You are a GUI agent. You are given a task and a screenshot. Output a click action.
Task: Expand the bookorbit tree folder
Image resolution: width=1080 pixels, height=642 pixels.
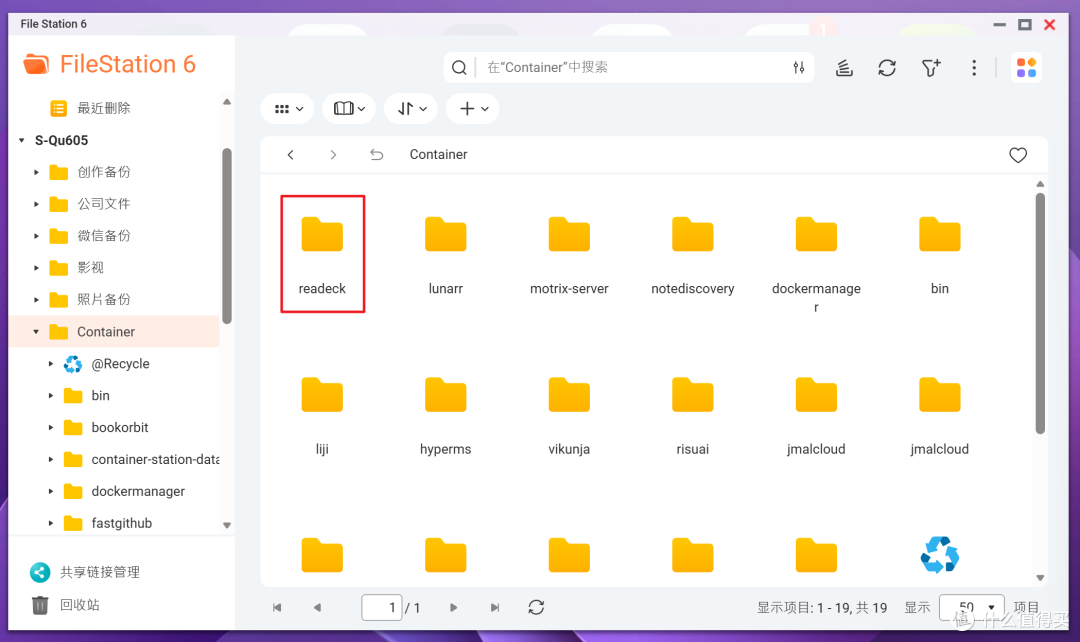(51, 428)
